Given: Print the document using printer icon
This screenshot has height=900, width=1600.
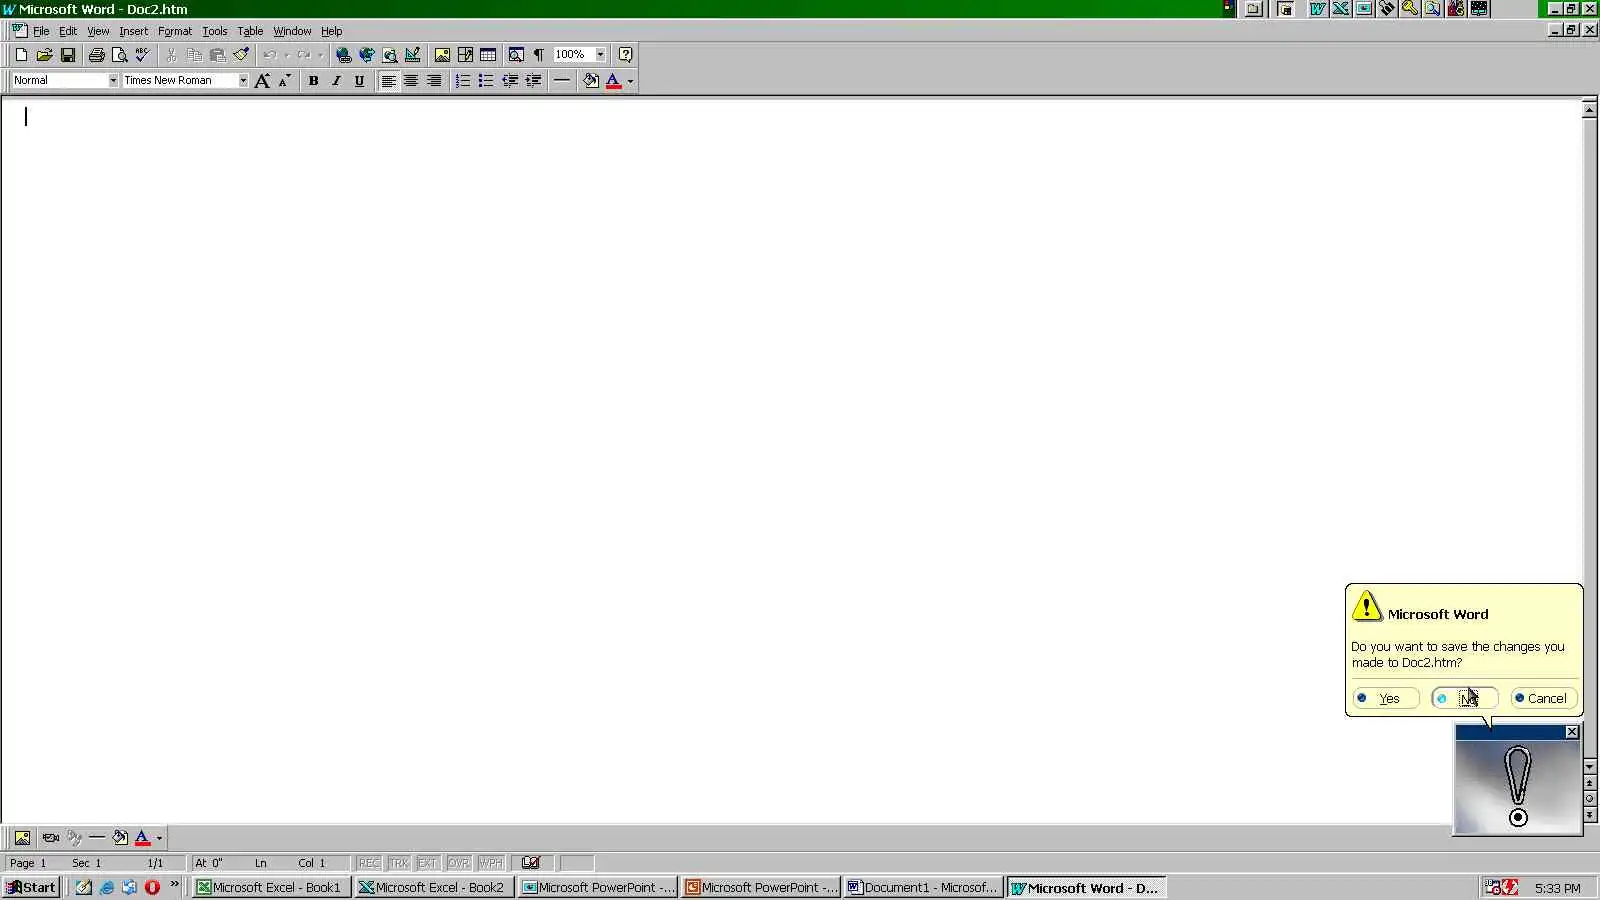Looking at the screenshot, I should coord(97,55).
